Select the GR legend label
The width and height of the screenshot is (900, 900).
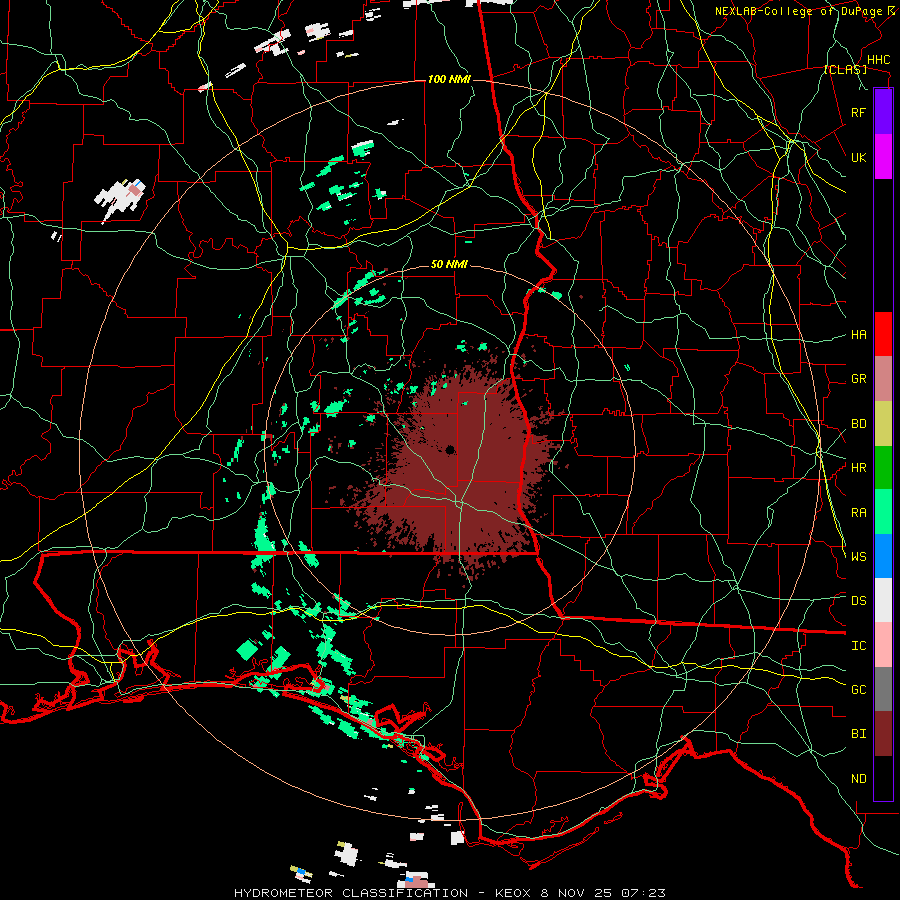[858, 379]
